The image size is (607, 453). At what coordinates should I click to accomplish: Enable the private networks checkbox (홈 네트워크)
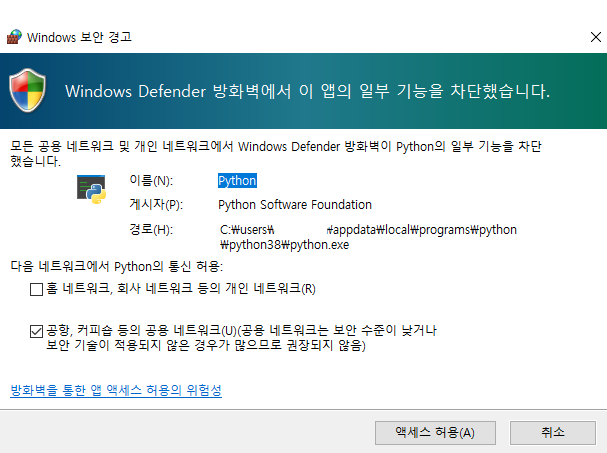tap(36, 289)
